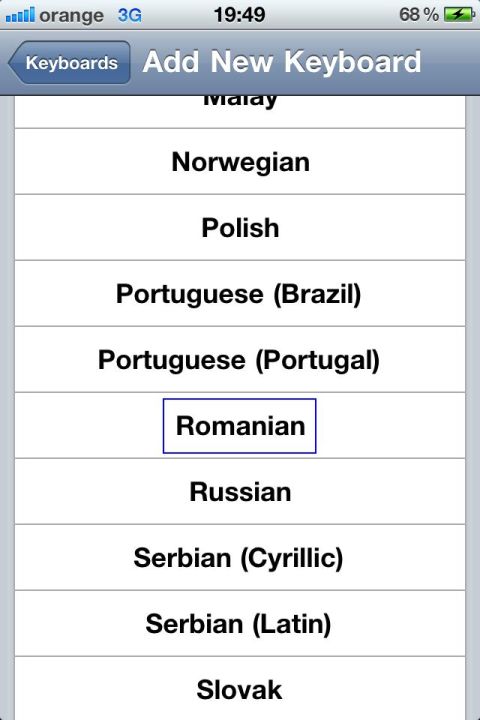Tap the 3G network indicator
This screenshot has height=720, width=480.
click(x=130, y=15)
